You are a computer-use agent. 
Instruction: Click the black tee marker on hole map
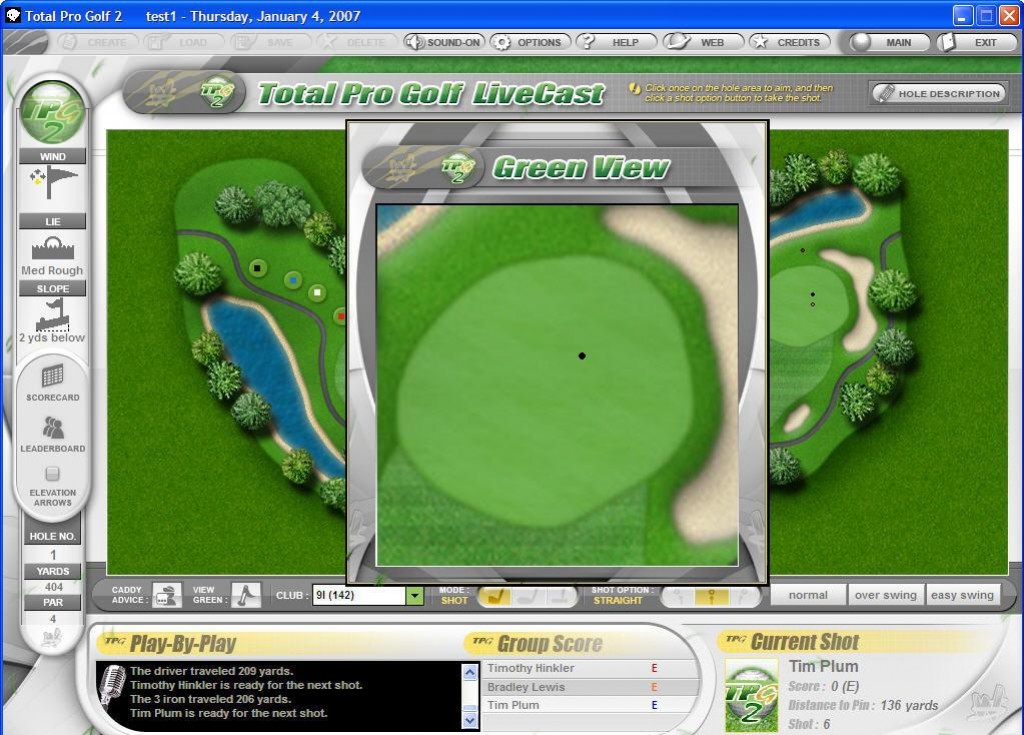257,268
